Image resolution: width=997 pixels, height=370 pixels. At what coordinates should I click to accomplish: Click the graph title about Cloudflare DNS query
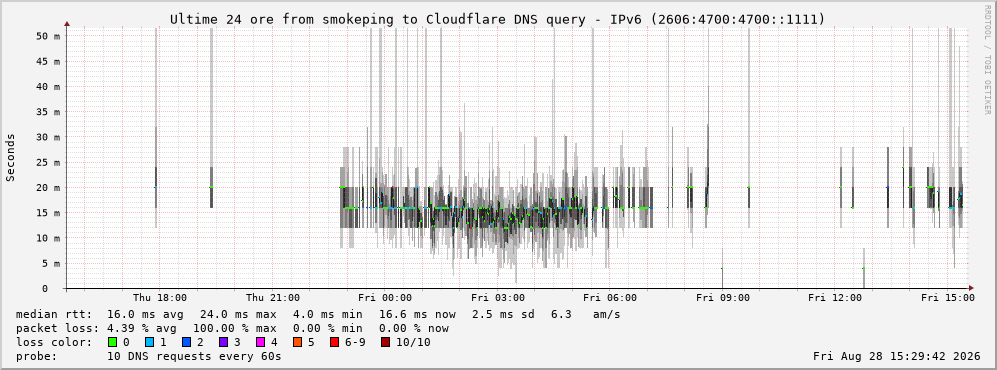click(497, 19)
